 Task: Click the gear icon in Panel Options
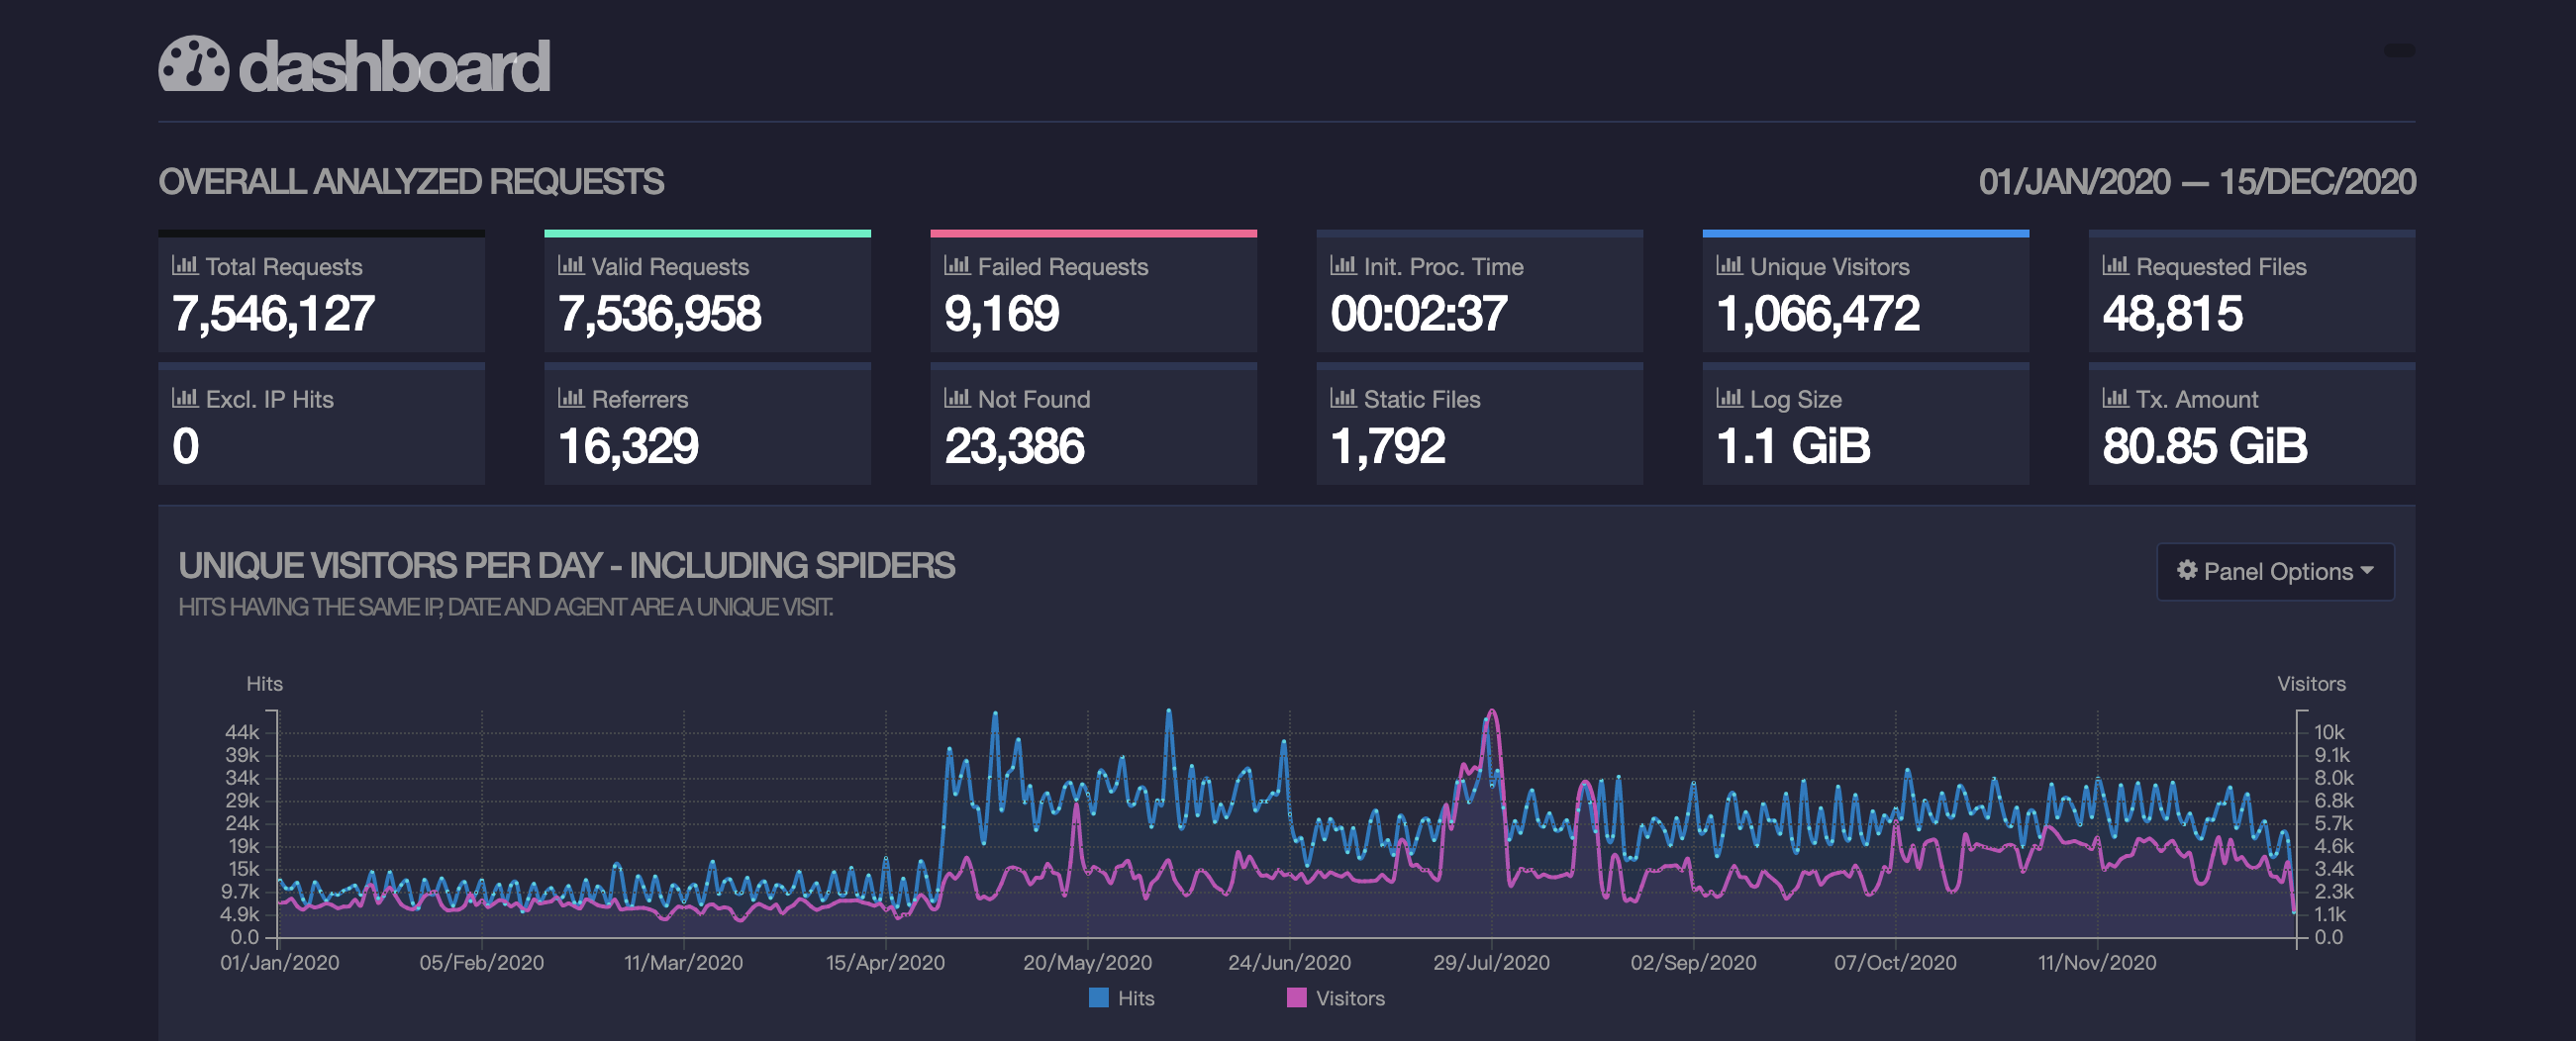[2187, 570]
